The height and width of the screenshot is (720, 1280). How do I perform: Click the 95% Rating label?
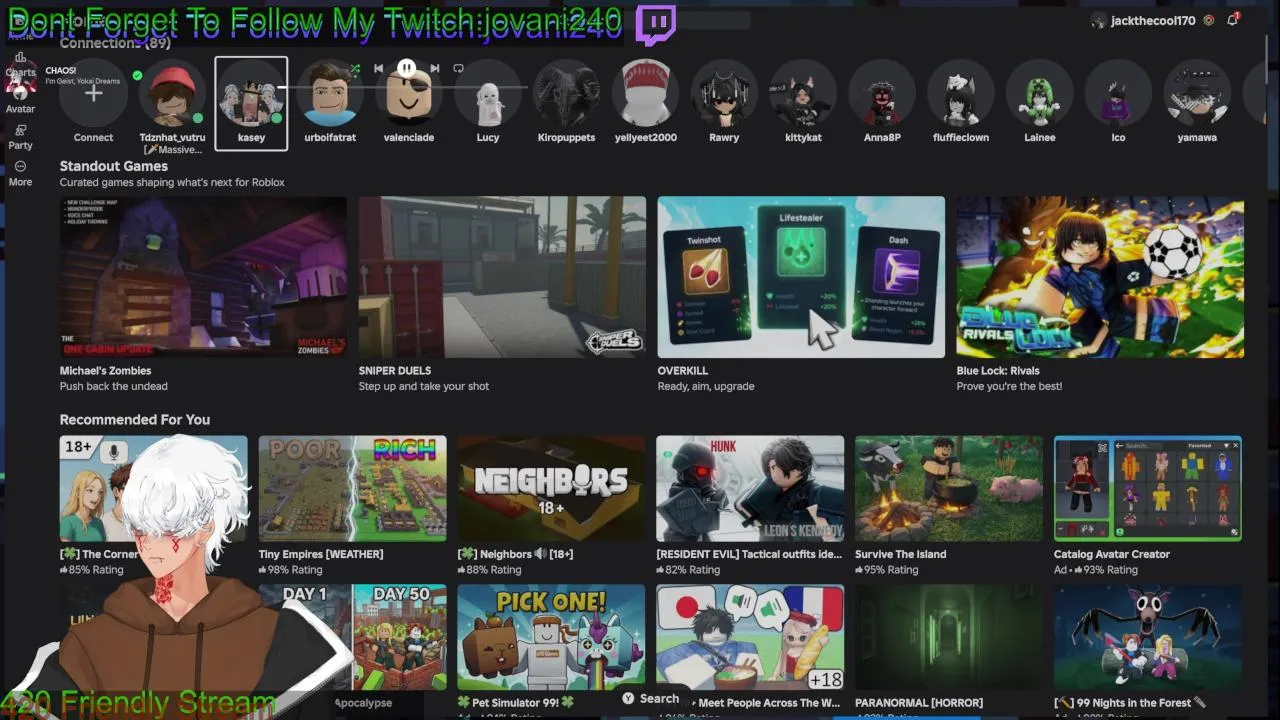[x=886, y=570]
